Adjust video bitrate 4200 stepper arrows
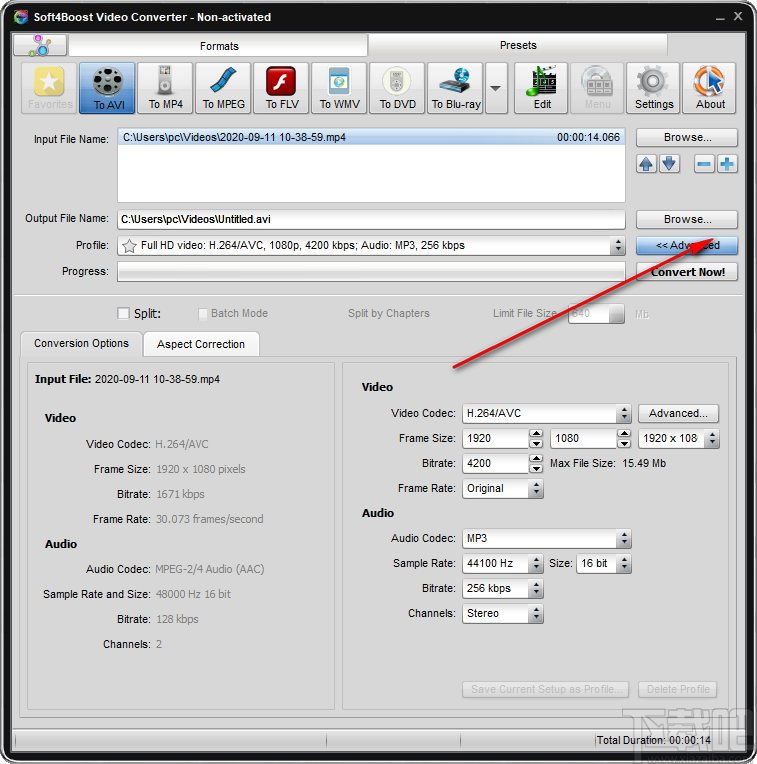Viewport: 757px width, 764px height. pyautogui.click(x=536, y=464)
